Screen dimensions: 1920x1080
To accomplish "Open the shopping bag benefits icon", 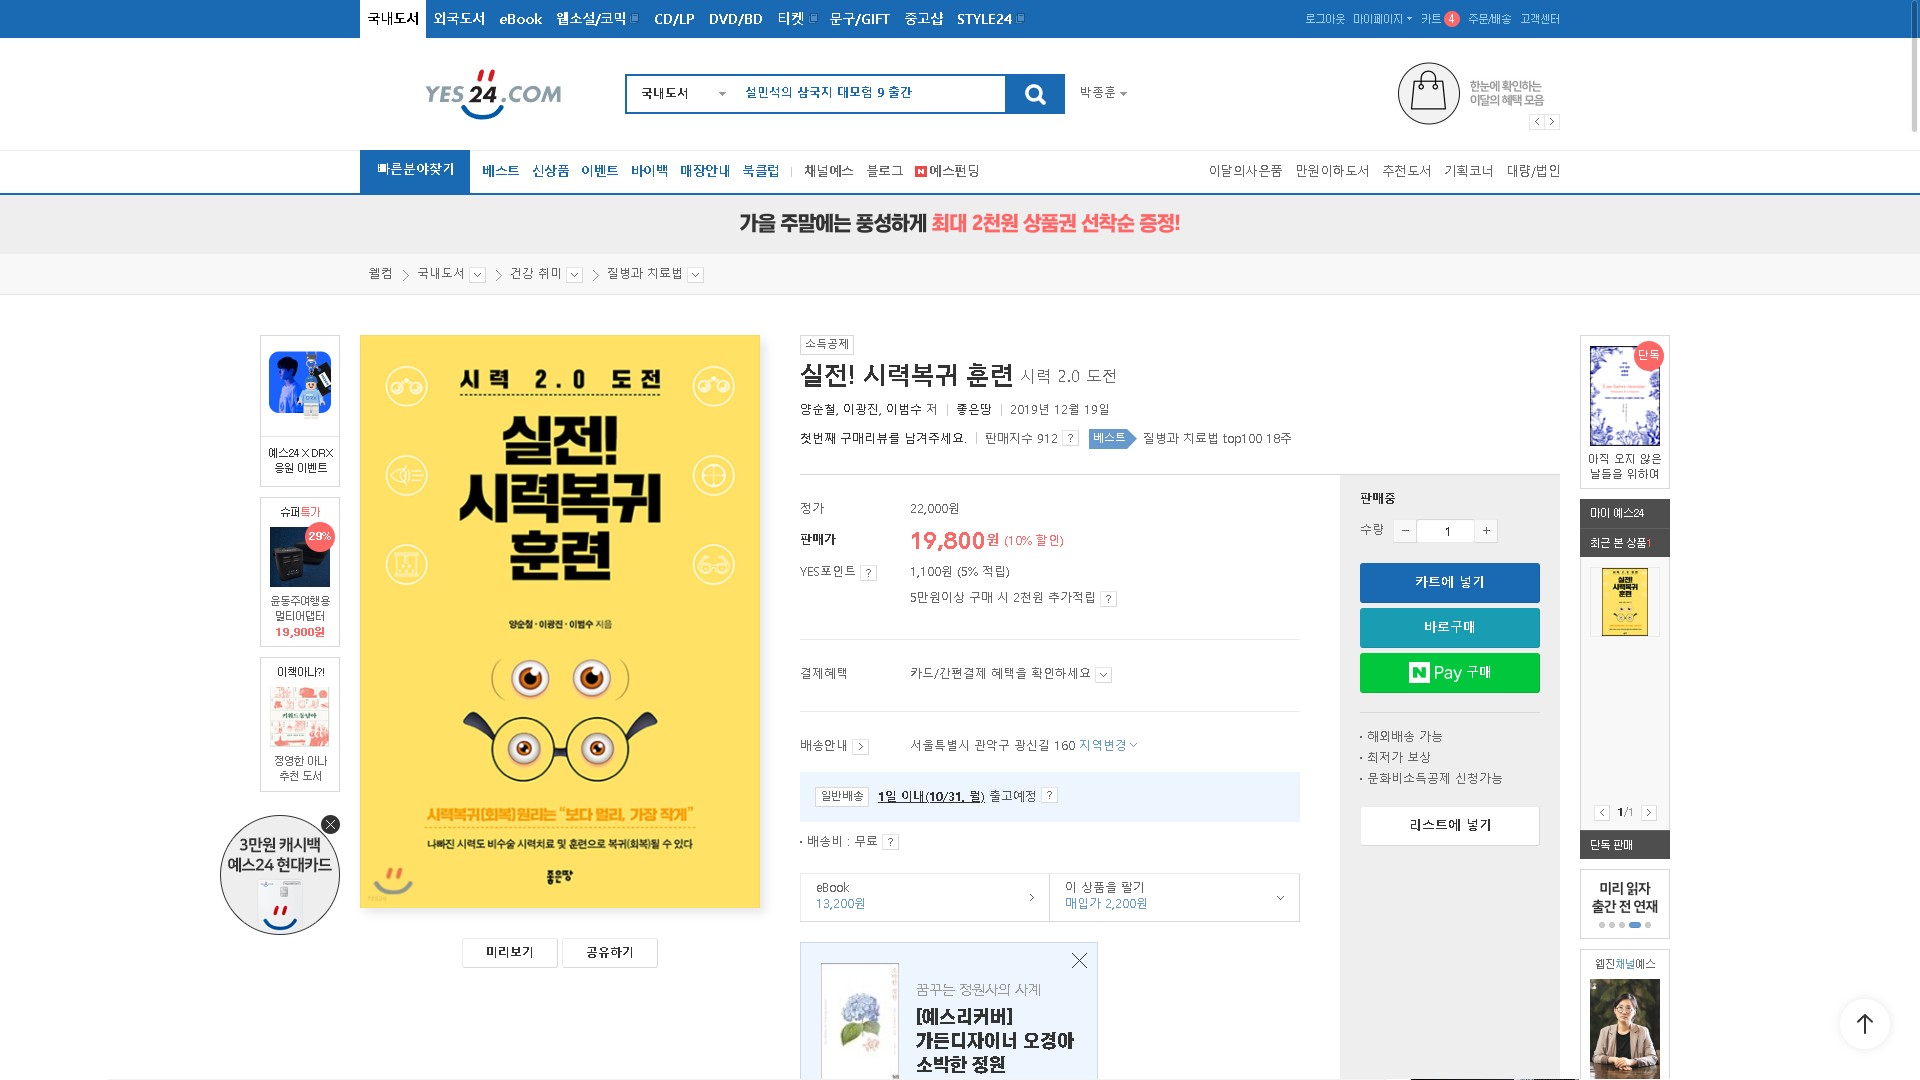I will coord(1428,93).
